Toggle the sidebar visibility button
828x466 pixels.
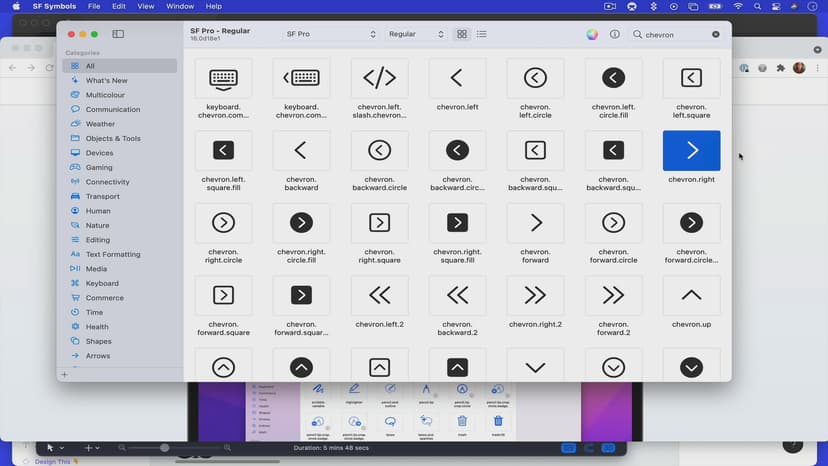(118, 34)
